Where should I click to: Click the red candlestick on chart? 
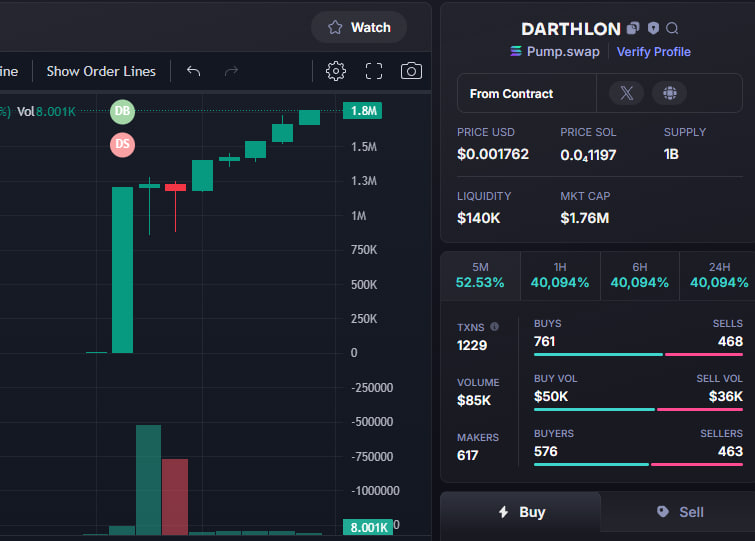click(175, 187)
